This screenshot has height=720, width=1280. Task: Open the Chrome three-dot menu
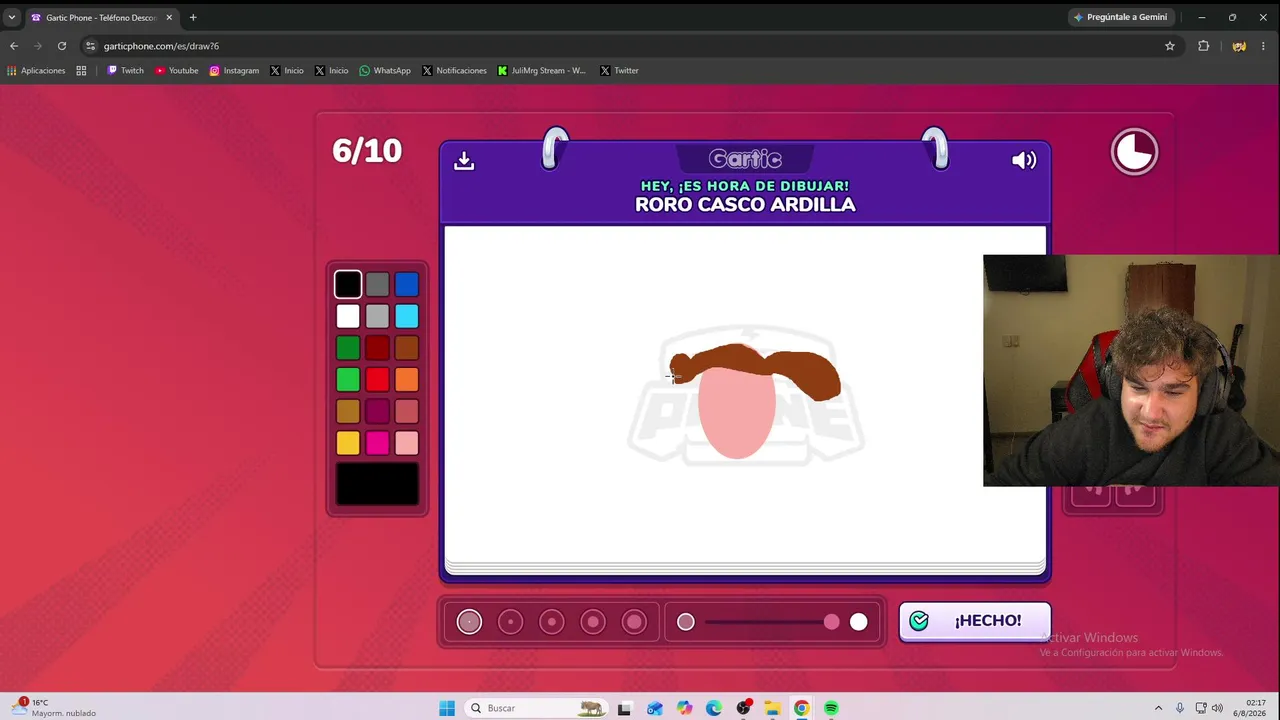[x=1264, y=46]
